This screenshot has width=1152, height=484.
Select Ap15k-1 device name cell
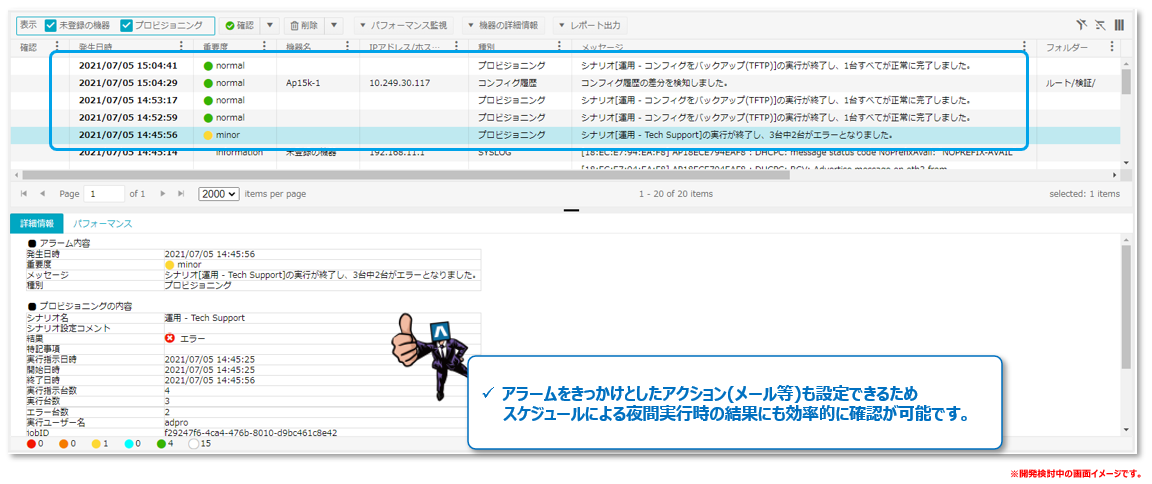tap(303, 83)
